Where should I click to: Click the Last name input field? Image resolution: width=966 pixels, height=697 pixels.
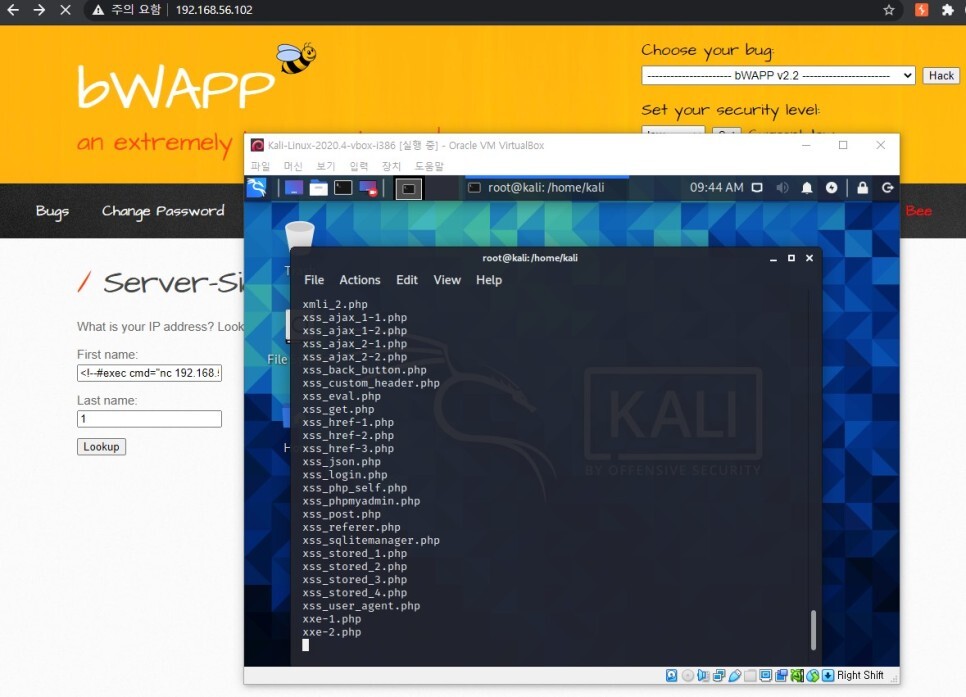click(x=149, y=419)
